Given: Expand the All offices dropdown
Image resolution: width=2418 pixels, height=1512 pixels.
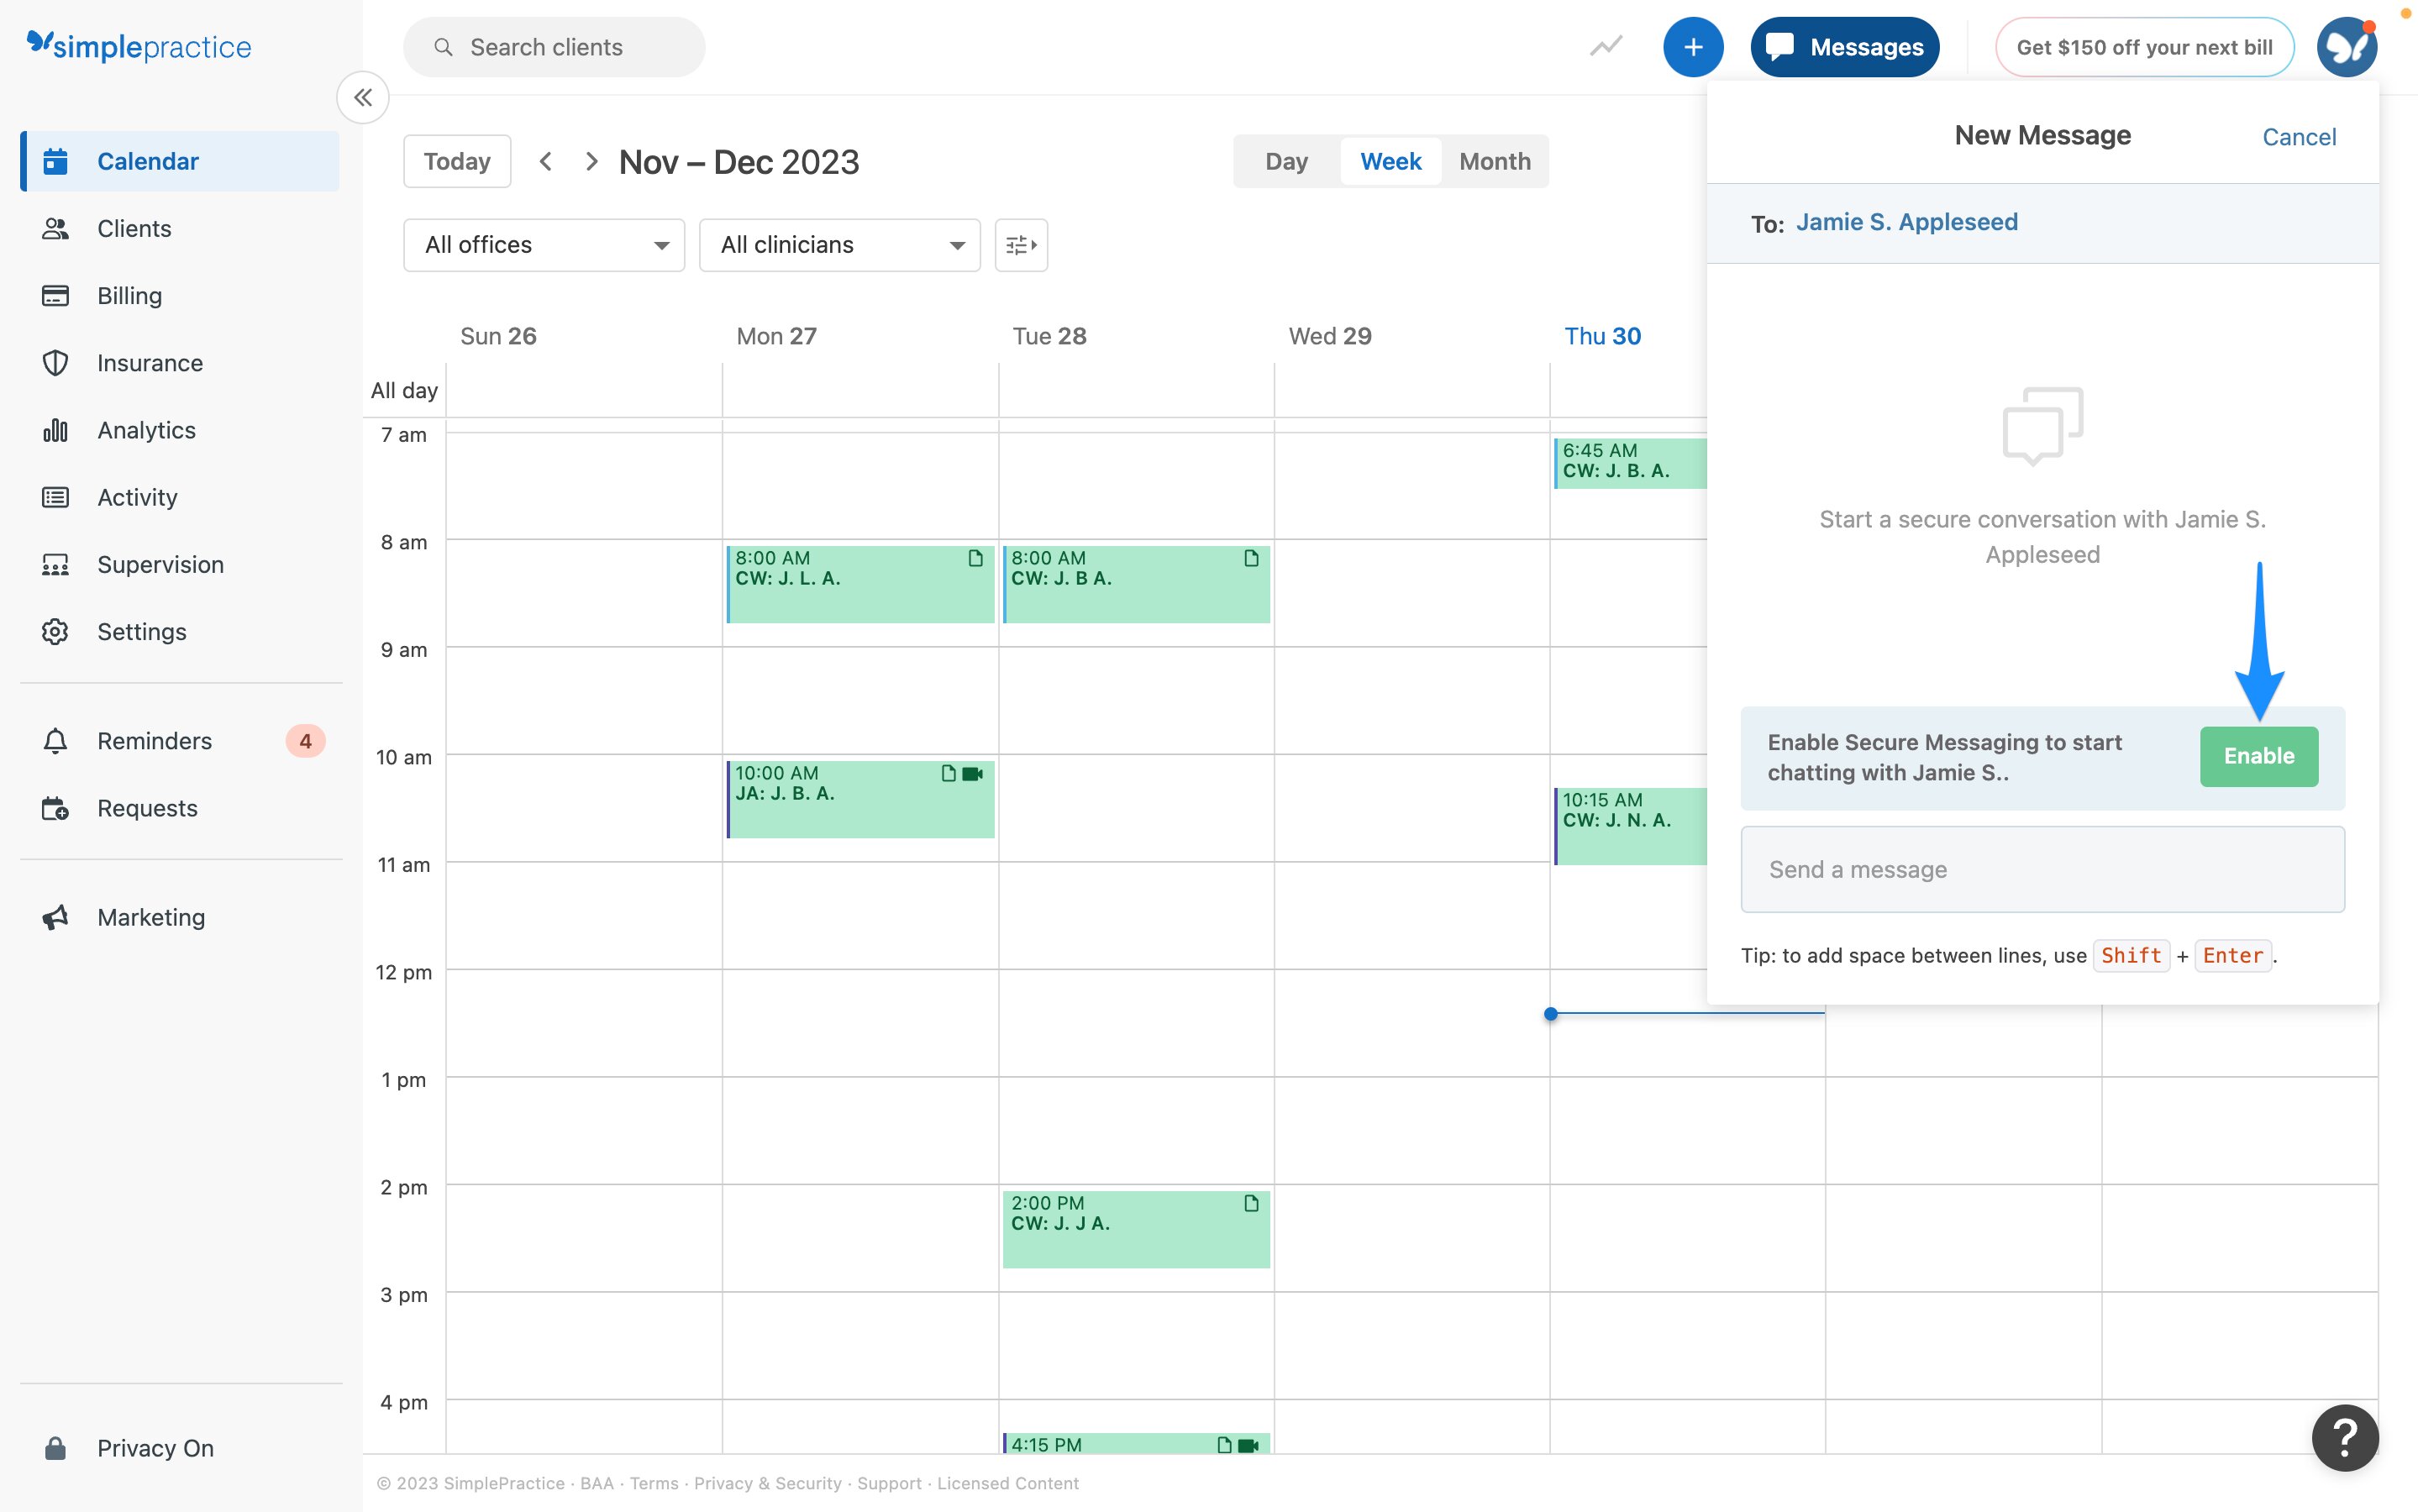Looking at the screenshot, I should pos(544,245).
